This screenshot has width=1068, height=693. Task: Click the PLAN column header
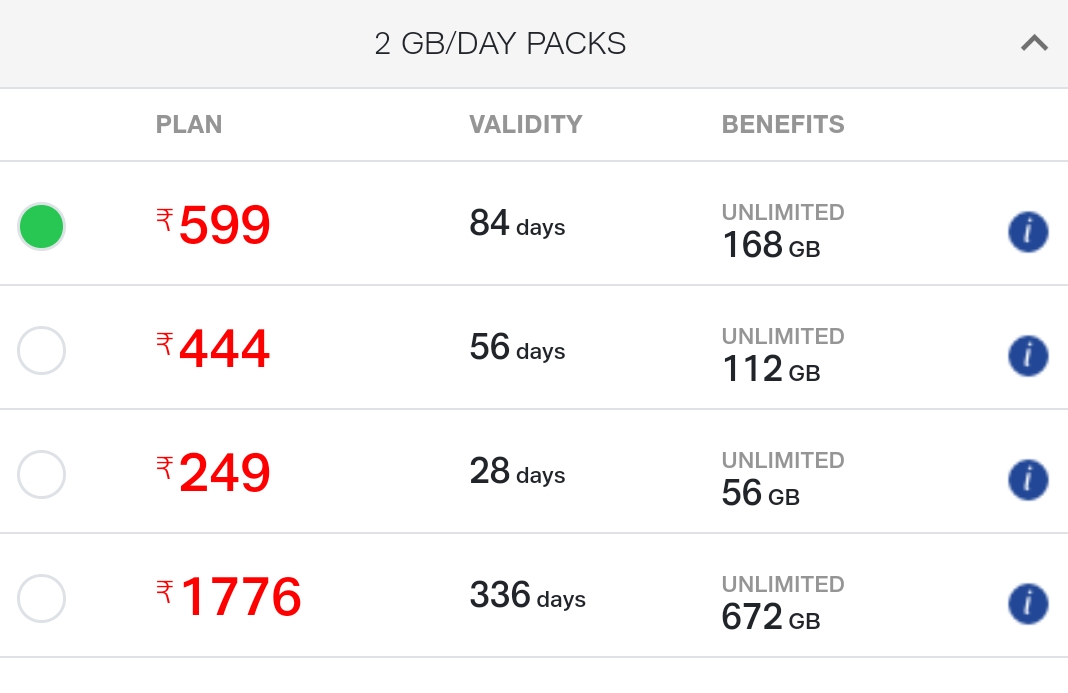(189, 124)
